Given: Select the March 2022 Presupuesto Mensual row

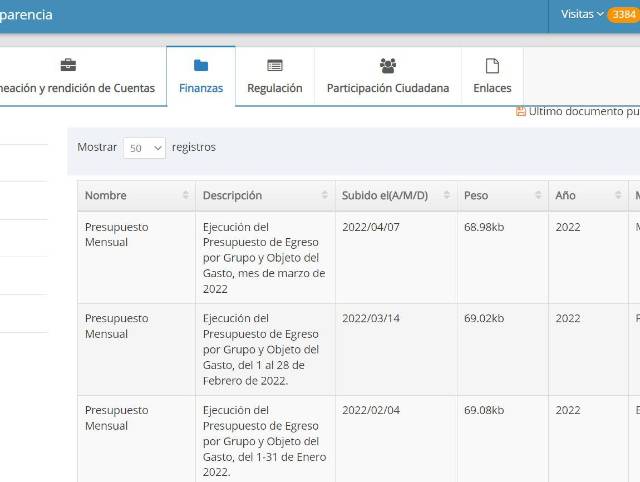Looking at the screenshot, I should click(116, 235).
